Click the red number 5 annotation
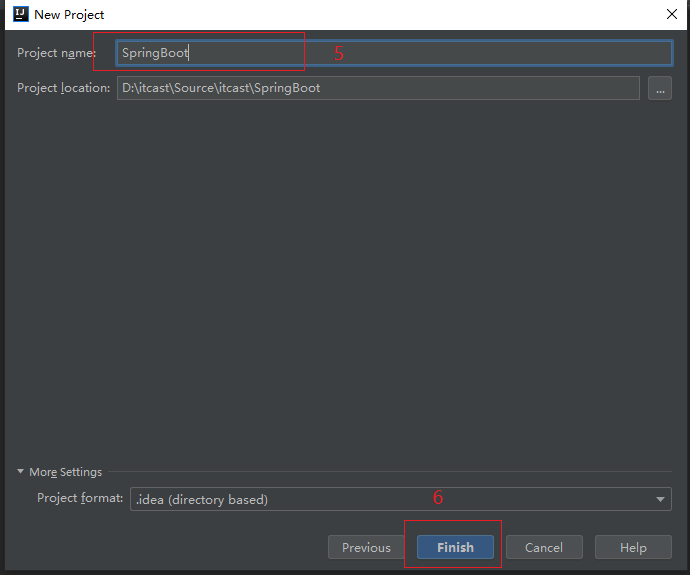The height and width of the screenshot is (575, 690). click(x=339, y=54)
